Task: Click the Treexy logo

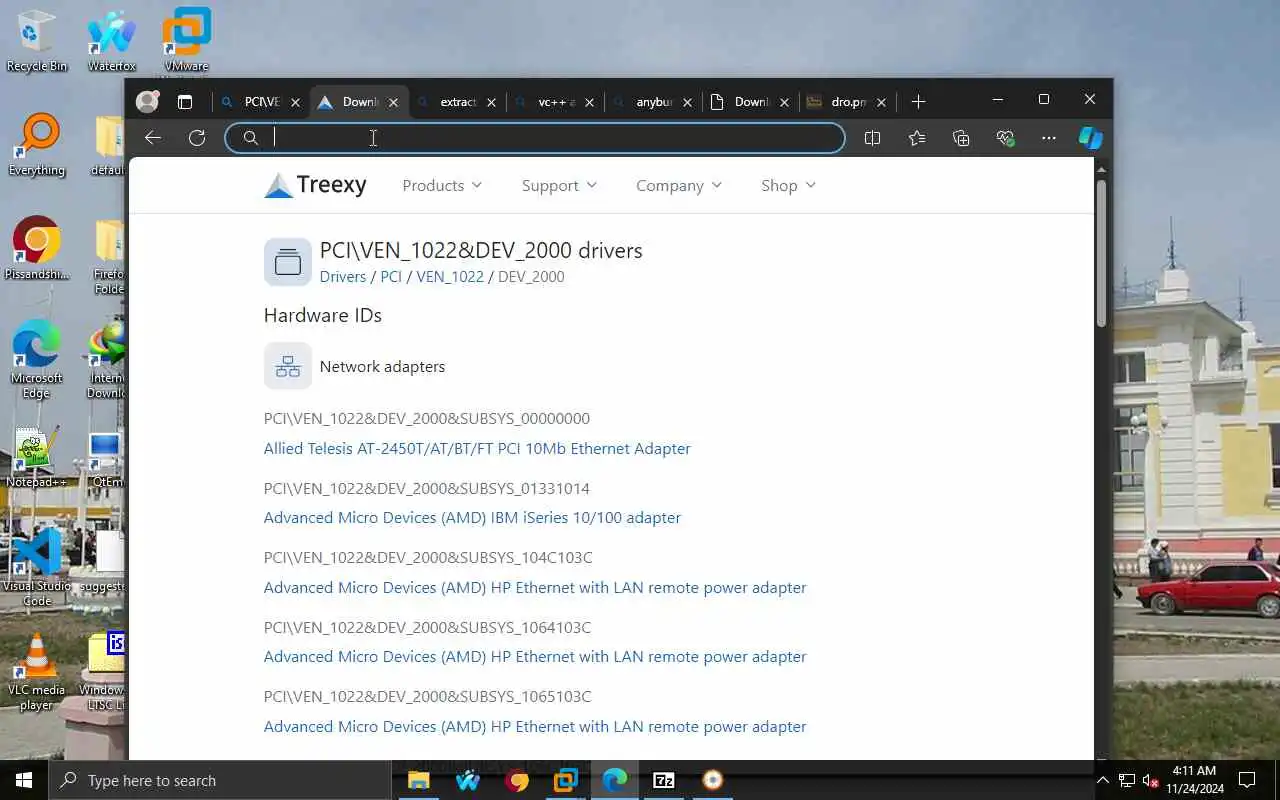Action: 316,185
